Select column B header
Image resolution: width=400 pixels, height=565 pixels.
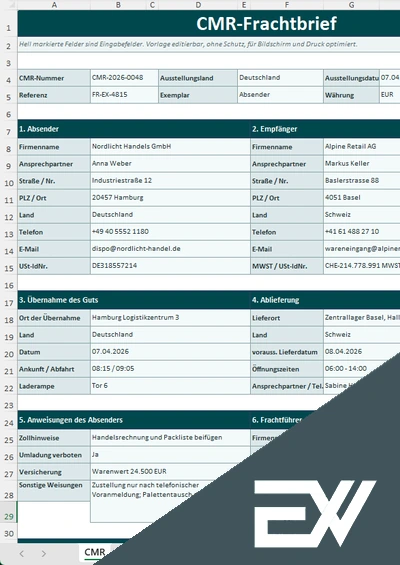pyautogui.click(x=118, y=5)
